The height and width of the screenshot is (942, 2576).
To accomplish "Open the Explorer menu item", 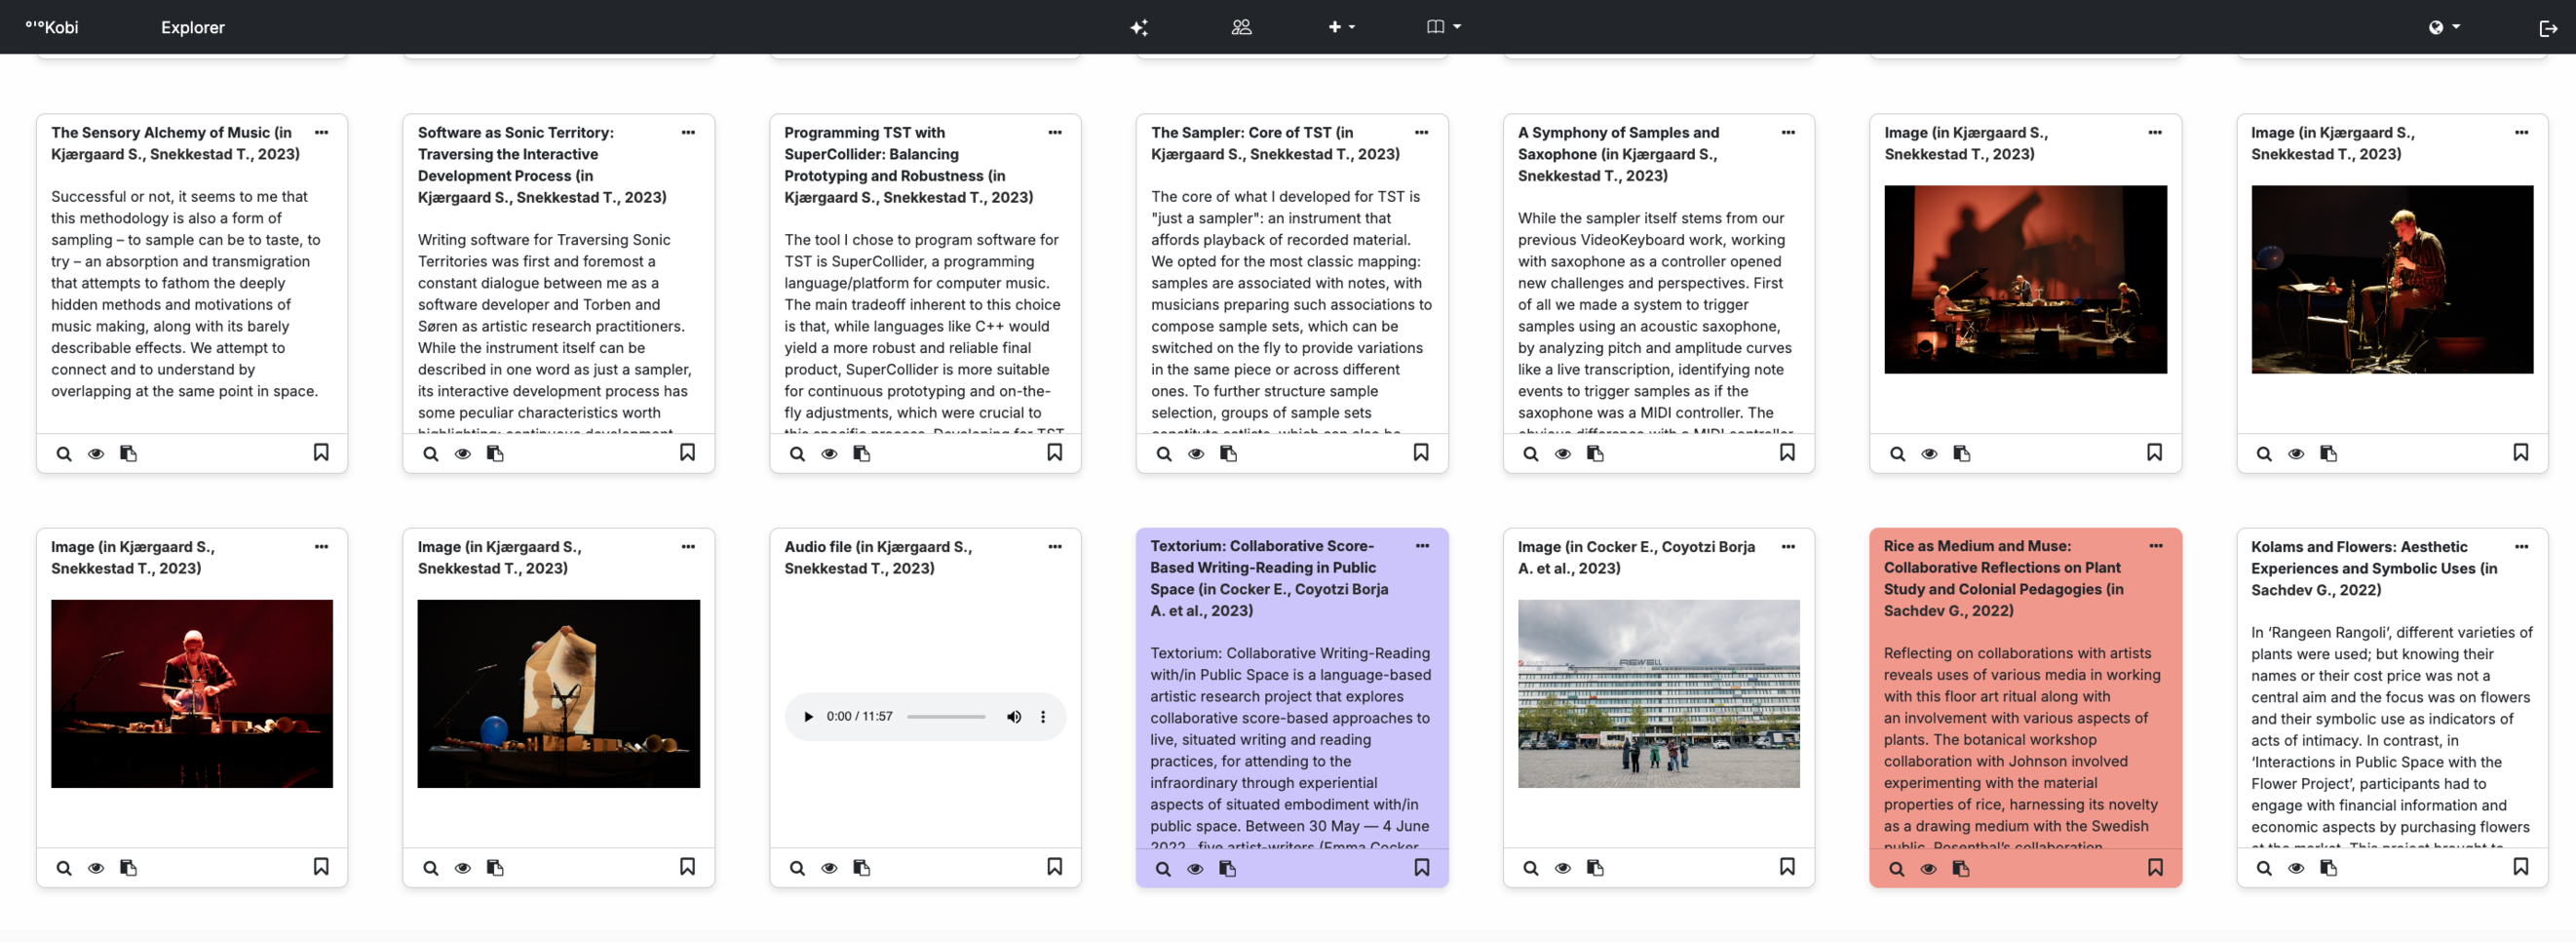I will point(192,28).
